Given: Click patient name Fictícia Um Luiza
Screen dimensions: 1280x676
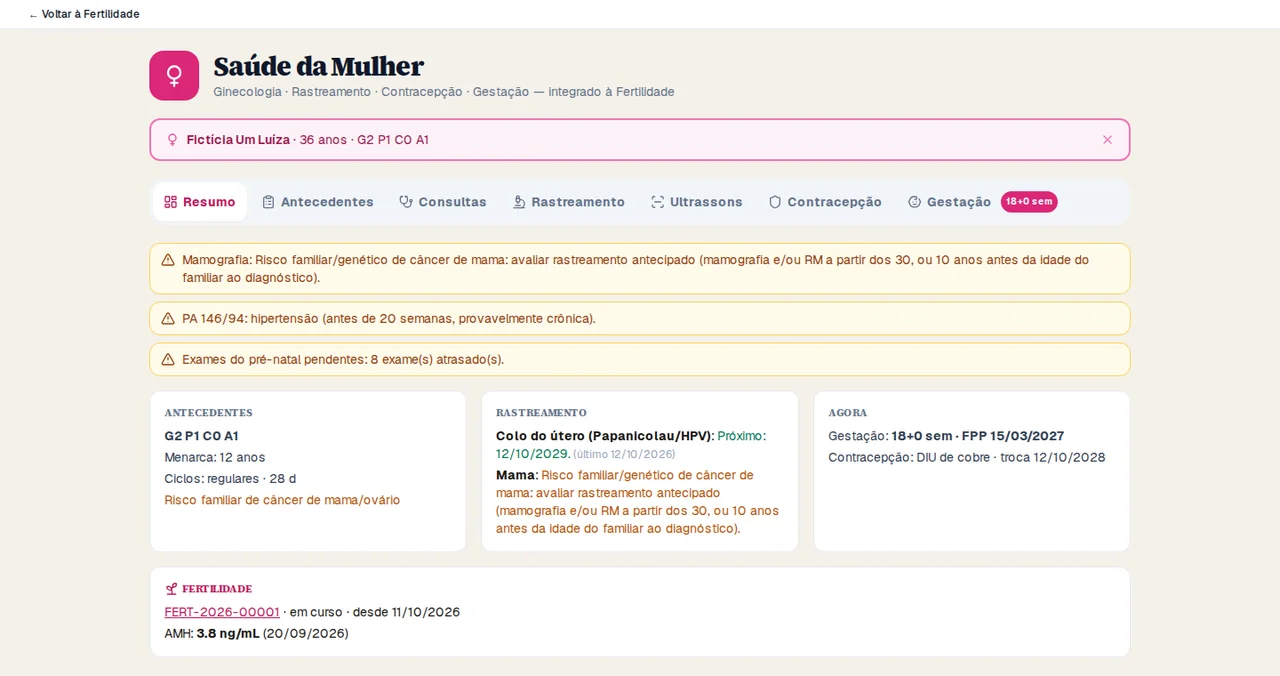Looking at the screenshot, I should tap(238, 140).
